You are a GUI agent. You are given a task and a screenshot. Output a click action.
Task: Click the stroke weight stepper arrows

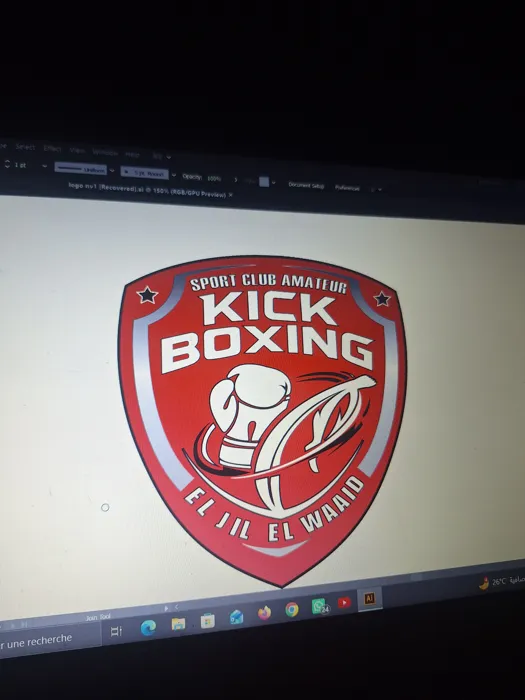7,164
